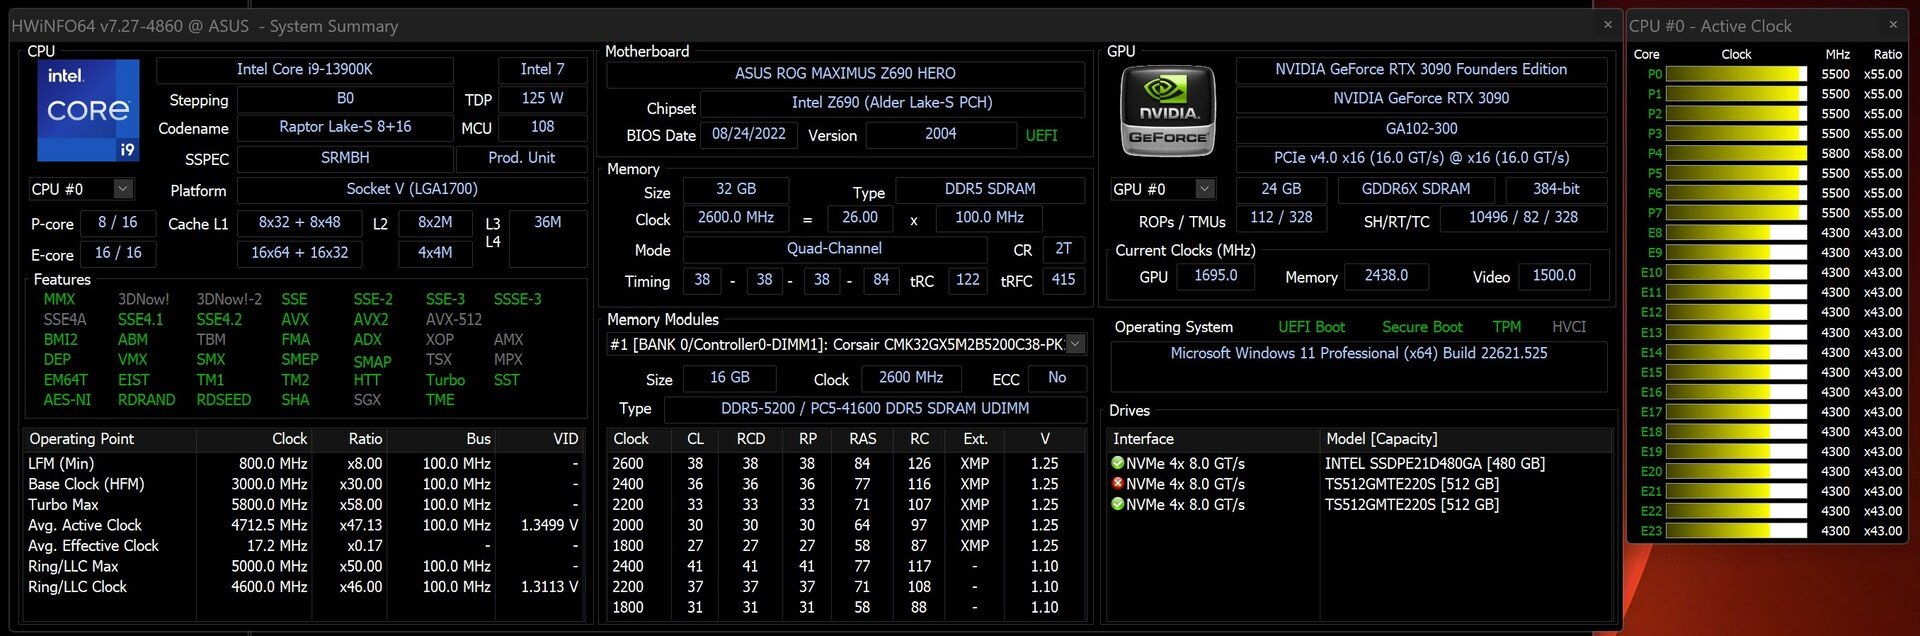The image size is (1920, 636).
Task: Click the Quad-Channel memory mode value
Action: point(834,249)
